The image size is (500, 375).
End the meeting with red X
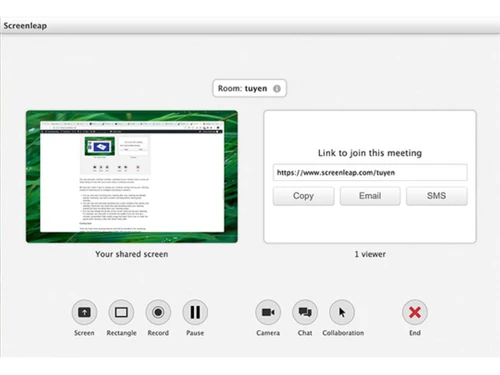(x=415, y=312)
